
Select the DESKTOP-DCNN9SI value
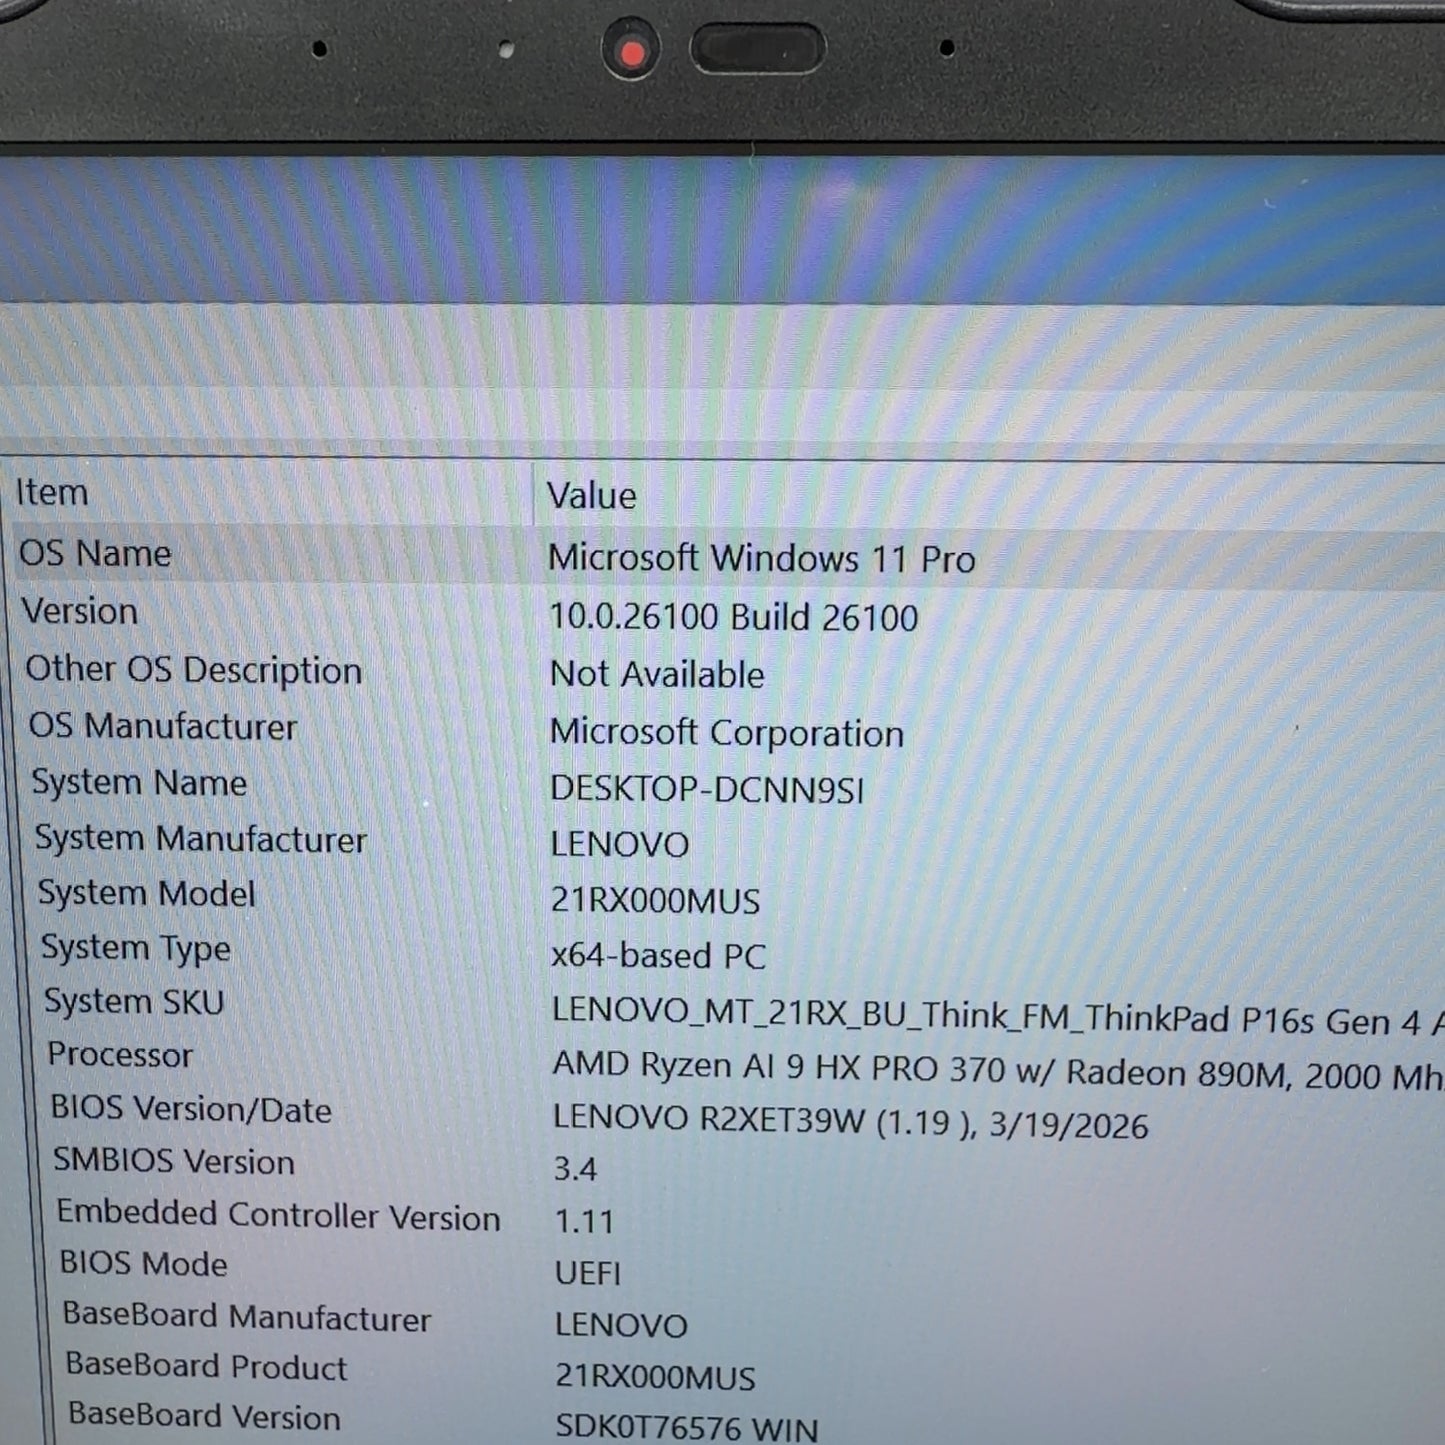pos(707,789)
